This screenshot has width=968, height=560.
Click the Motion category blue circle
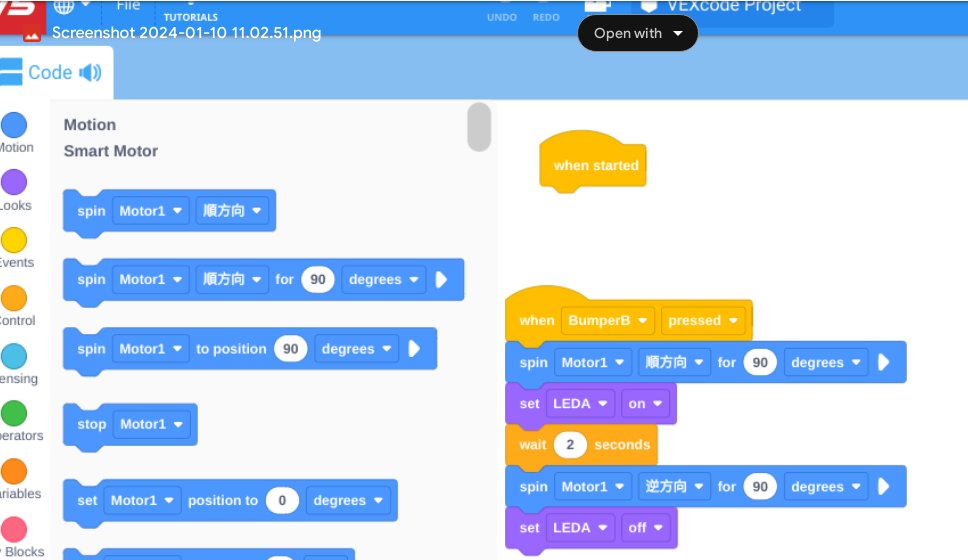coord(14,125)
